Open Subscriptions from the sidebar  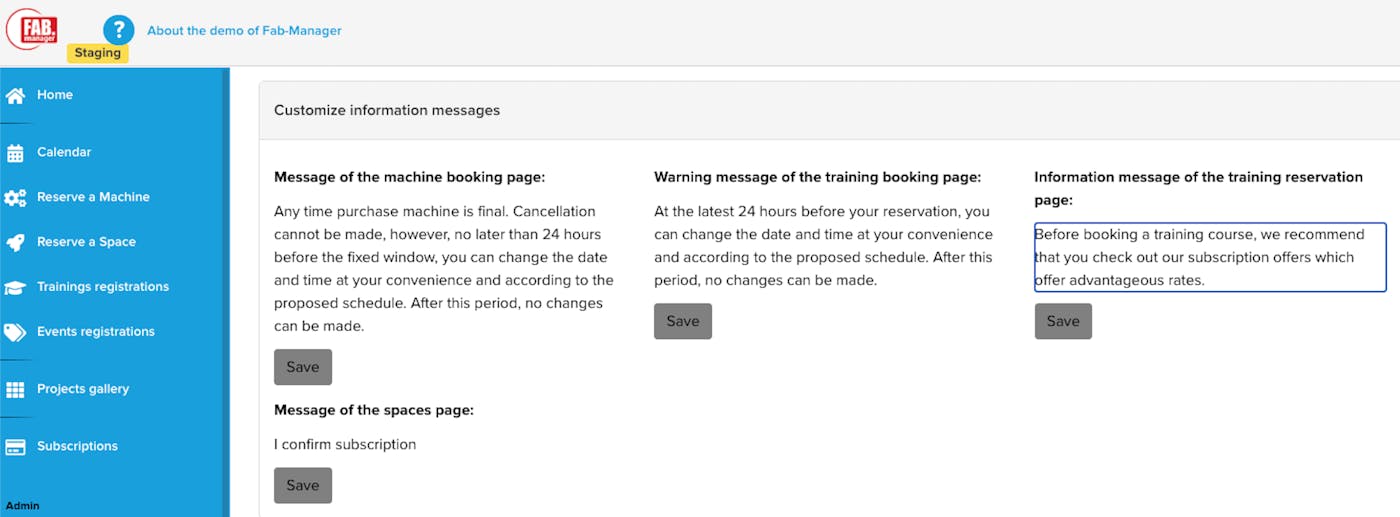click(77, 446)
